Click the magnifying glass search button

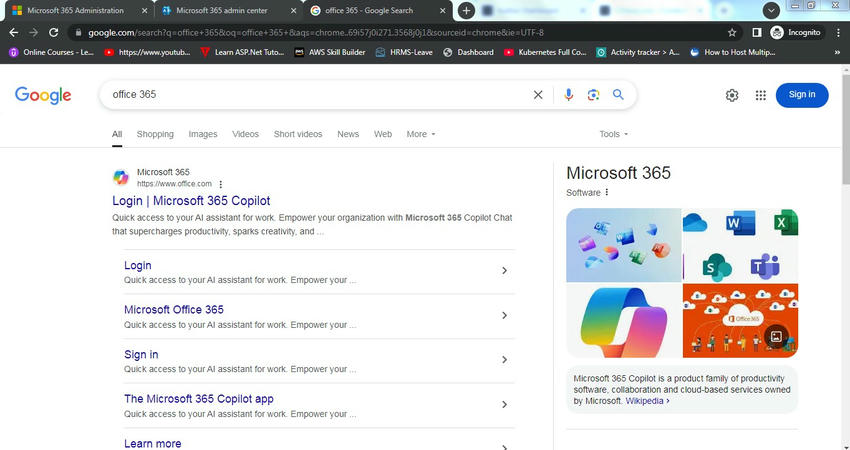tap(618, 94)
